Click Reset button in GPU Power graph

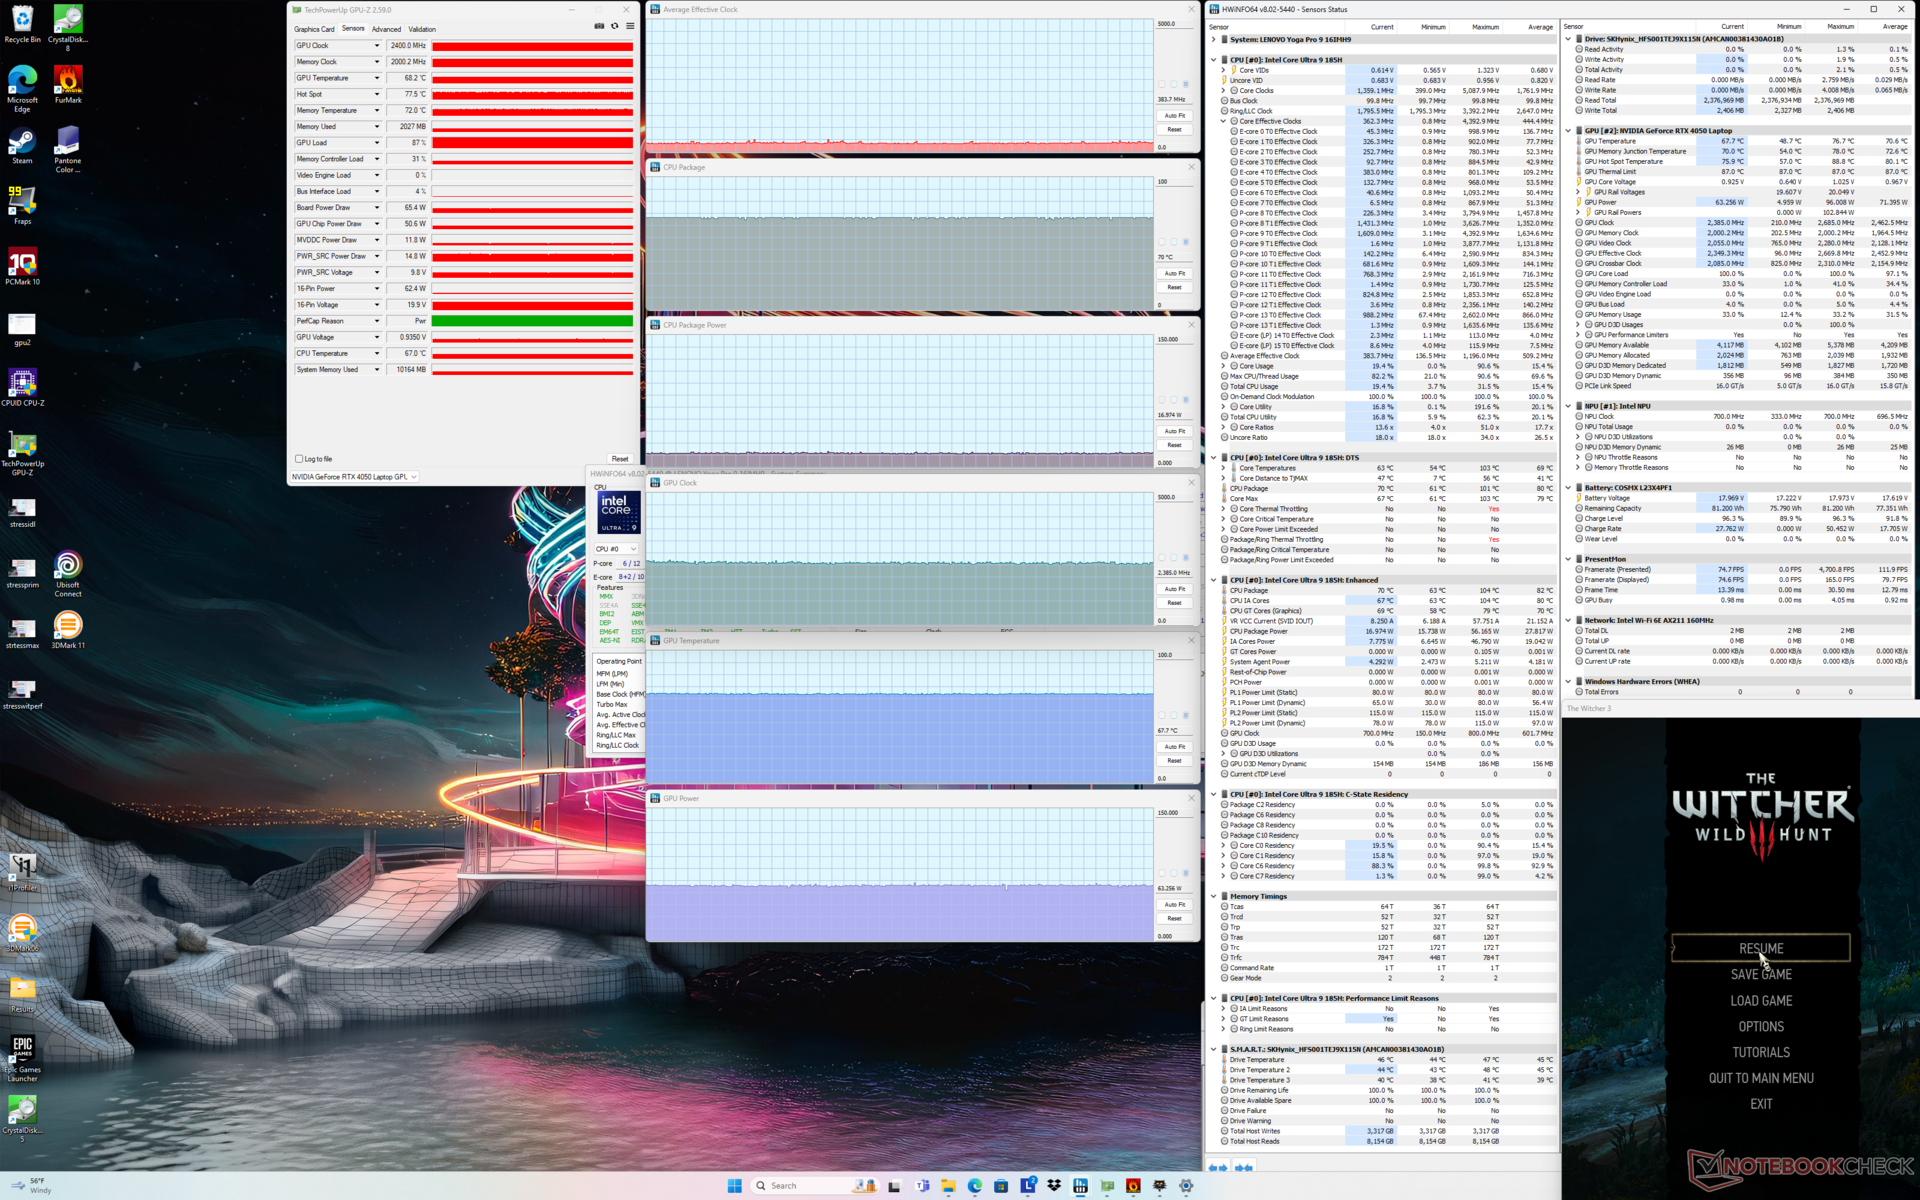1174,918
